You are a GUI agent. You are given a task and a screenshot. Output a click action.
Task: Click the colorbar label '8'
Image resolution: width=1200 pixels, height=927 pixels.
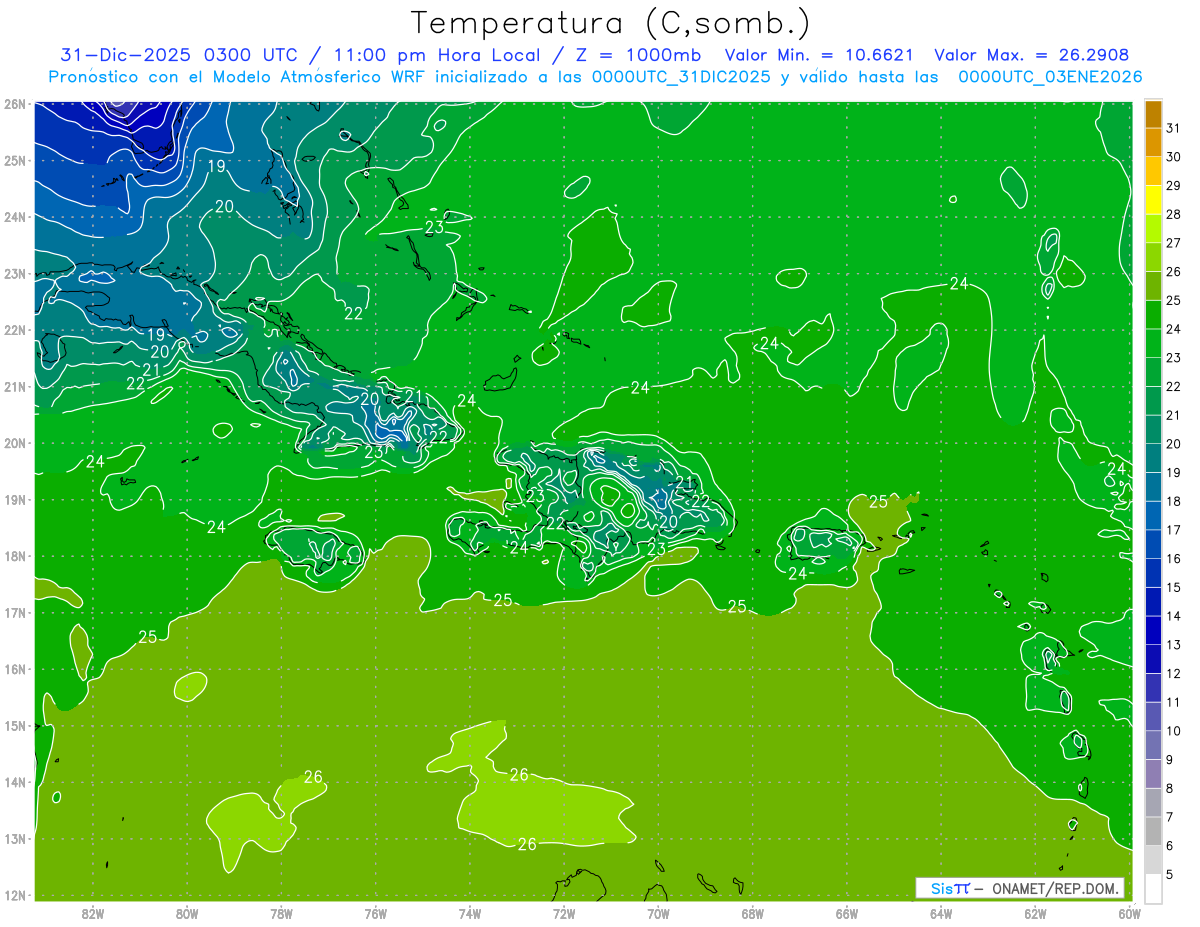point(1170,789)
